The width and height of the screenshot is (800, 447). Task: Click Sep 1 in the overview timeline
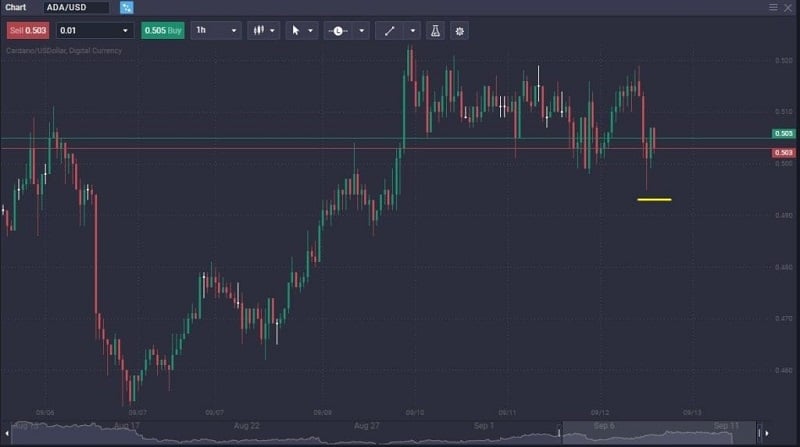[x=484, y=426]
